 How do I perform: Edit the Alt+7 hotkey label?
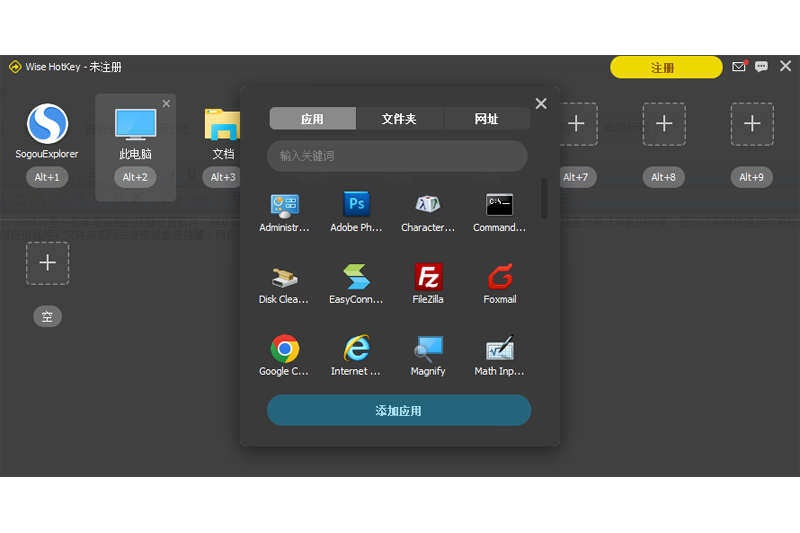(577, 177)
